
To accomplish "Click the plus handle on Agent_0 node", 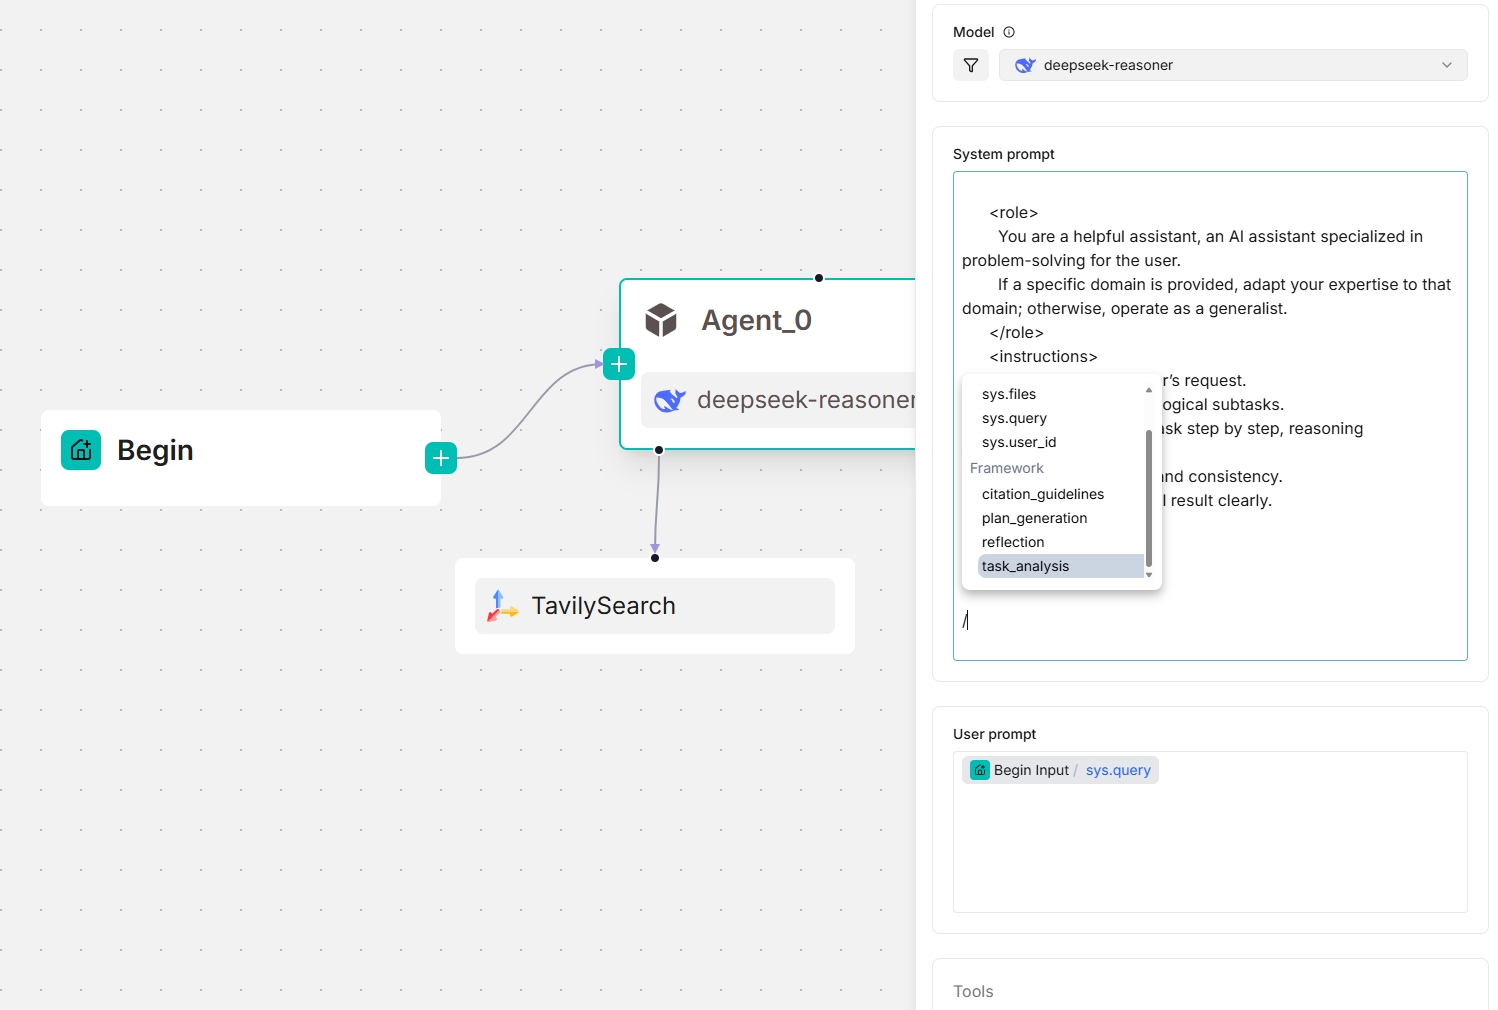I will 619,364.
